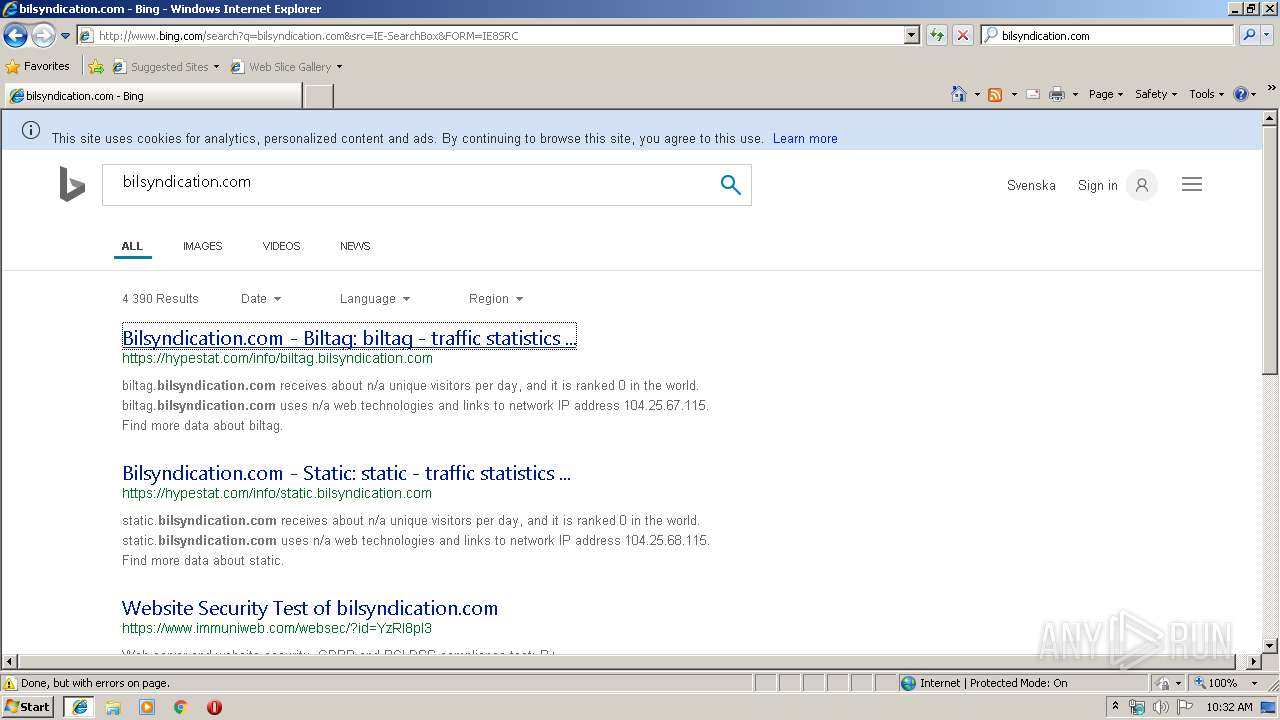This screenshot has height=720, width=1280.
Task: Open Website Security Test result link
Action: tap(310, 608)
